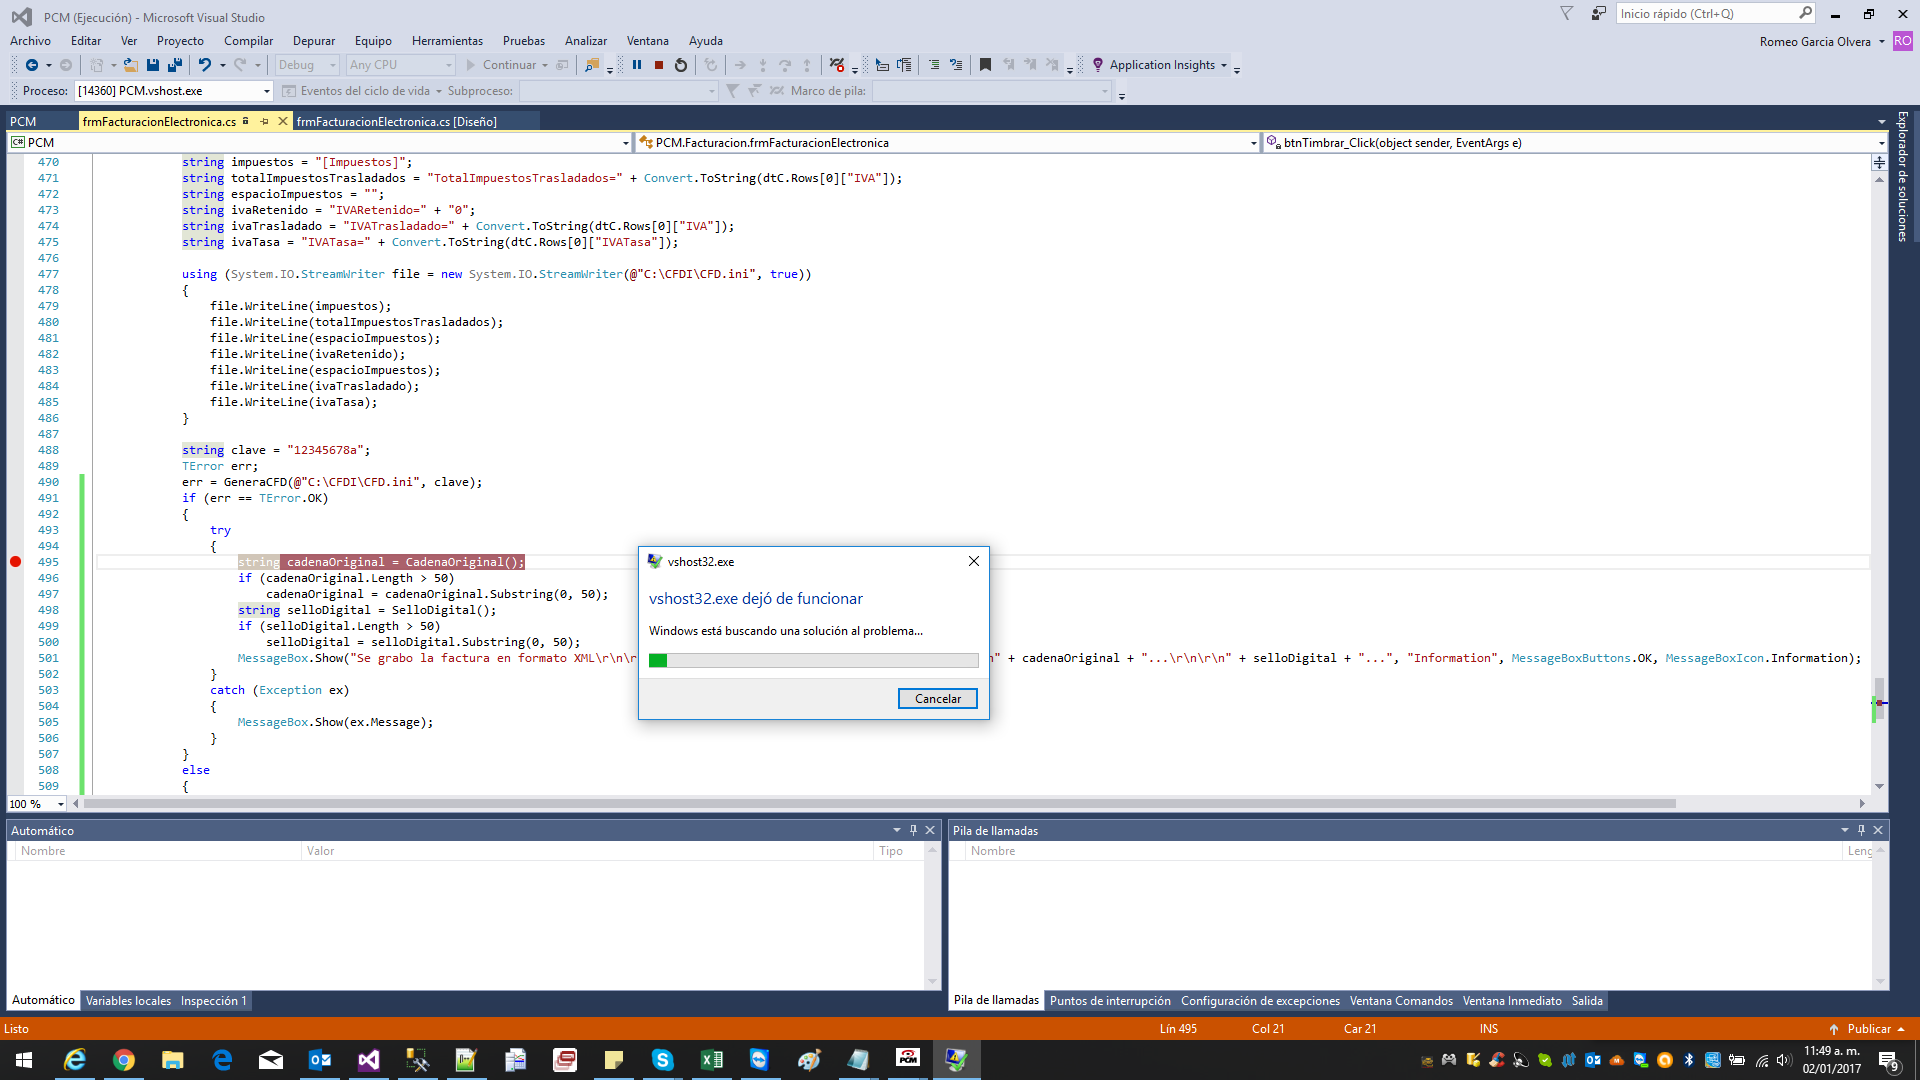Click Publicar in the status bar
Image resolution: width=1920 pixels, height=1080 pixels.
pos(1866,1029)
